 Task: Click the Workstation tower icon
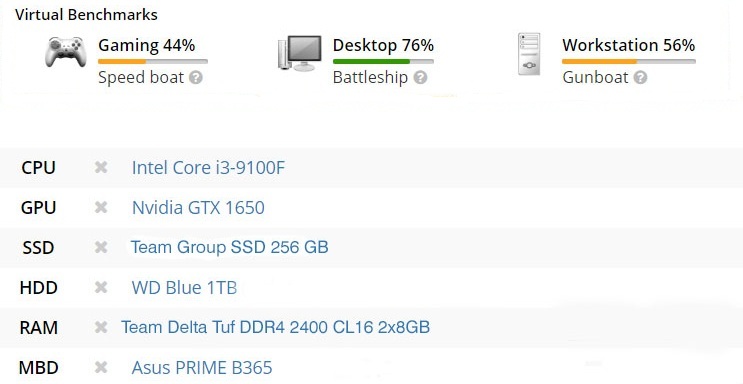(x=529, y=54)
